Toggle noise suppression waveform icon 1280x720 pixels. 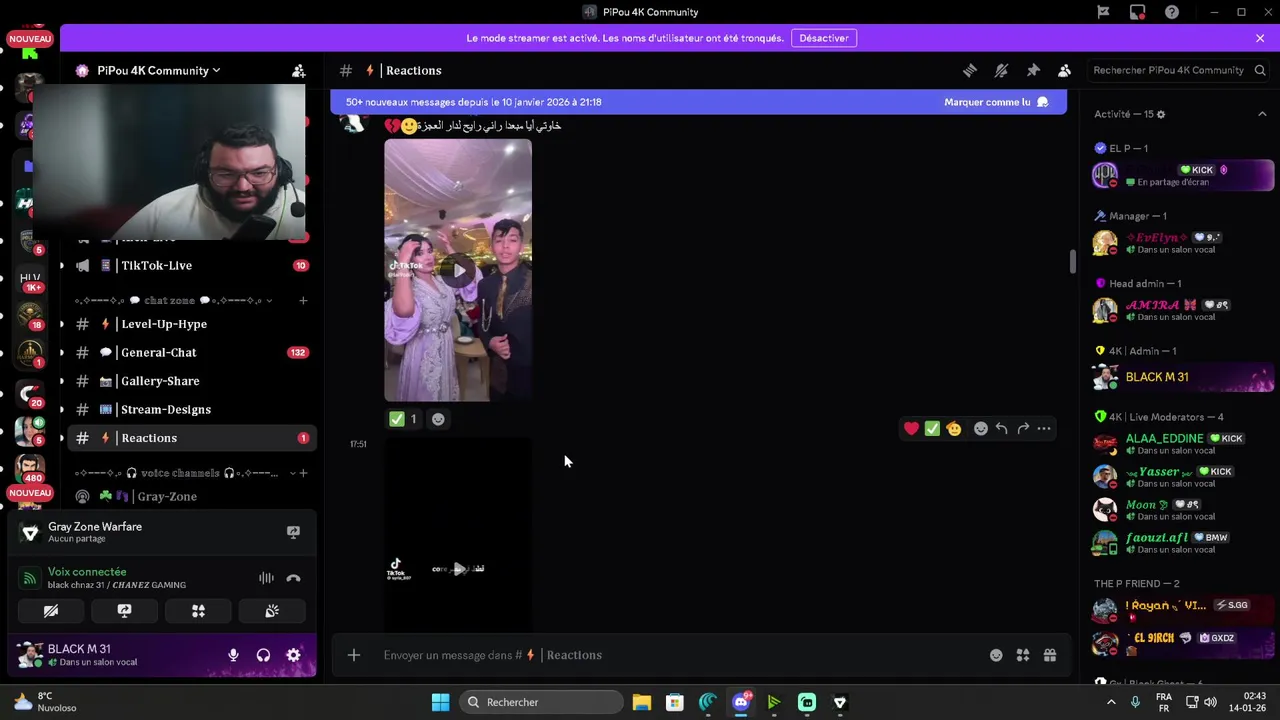(x=266, y=578)
